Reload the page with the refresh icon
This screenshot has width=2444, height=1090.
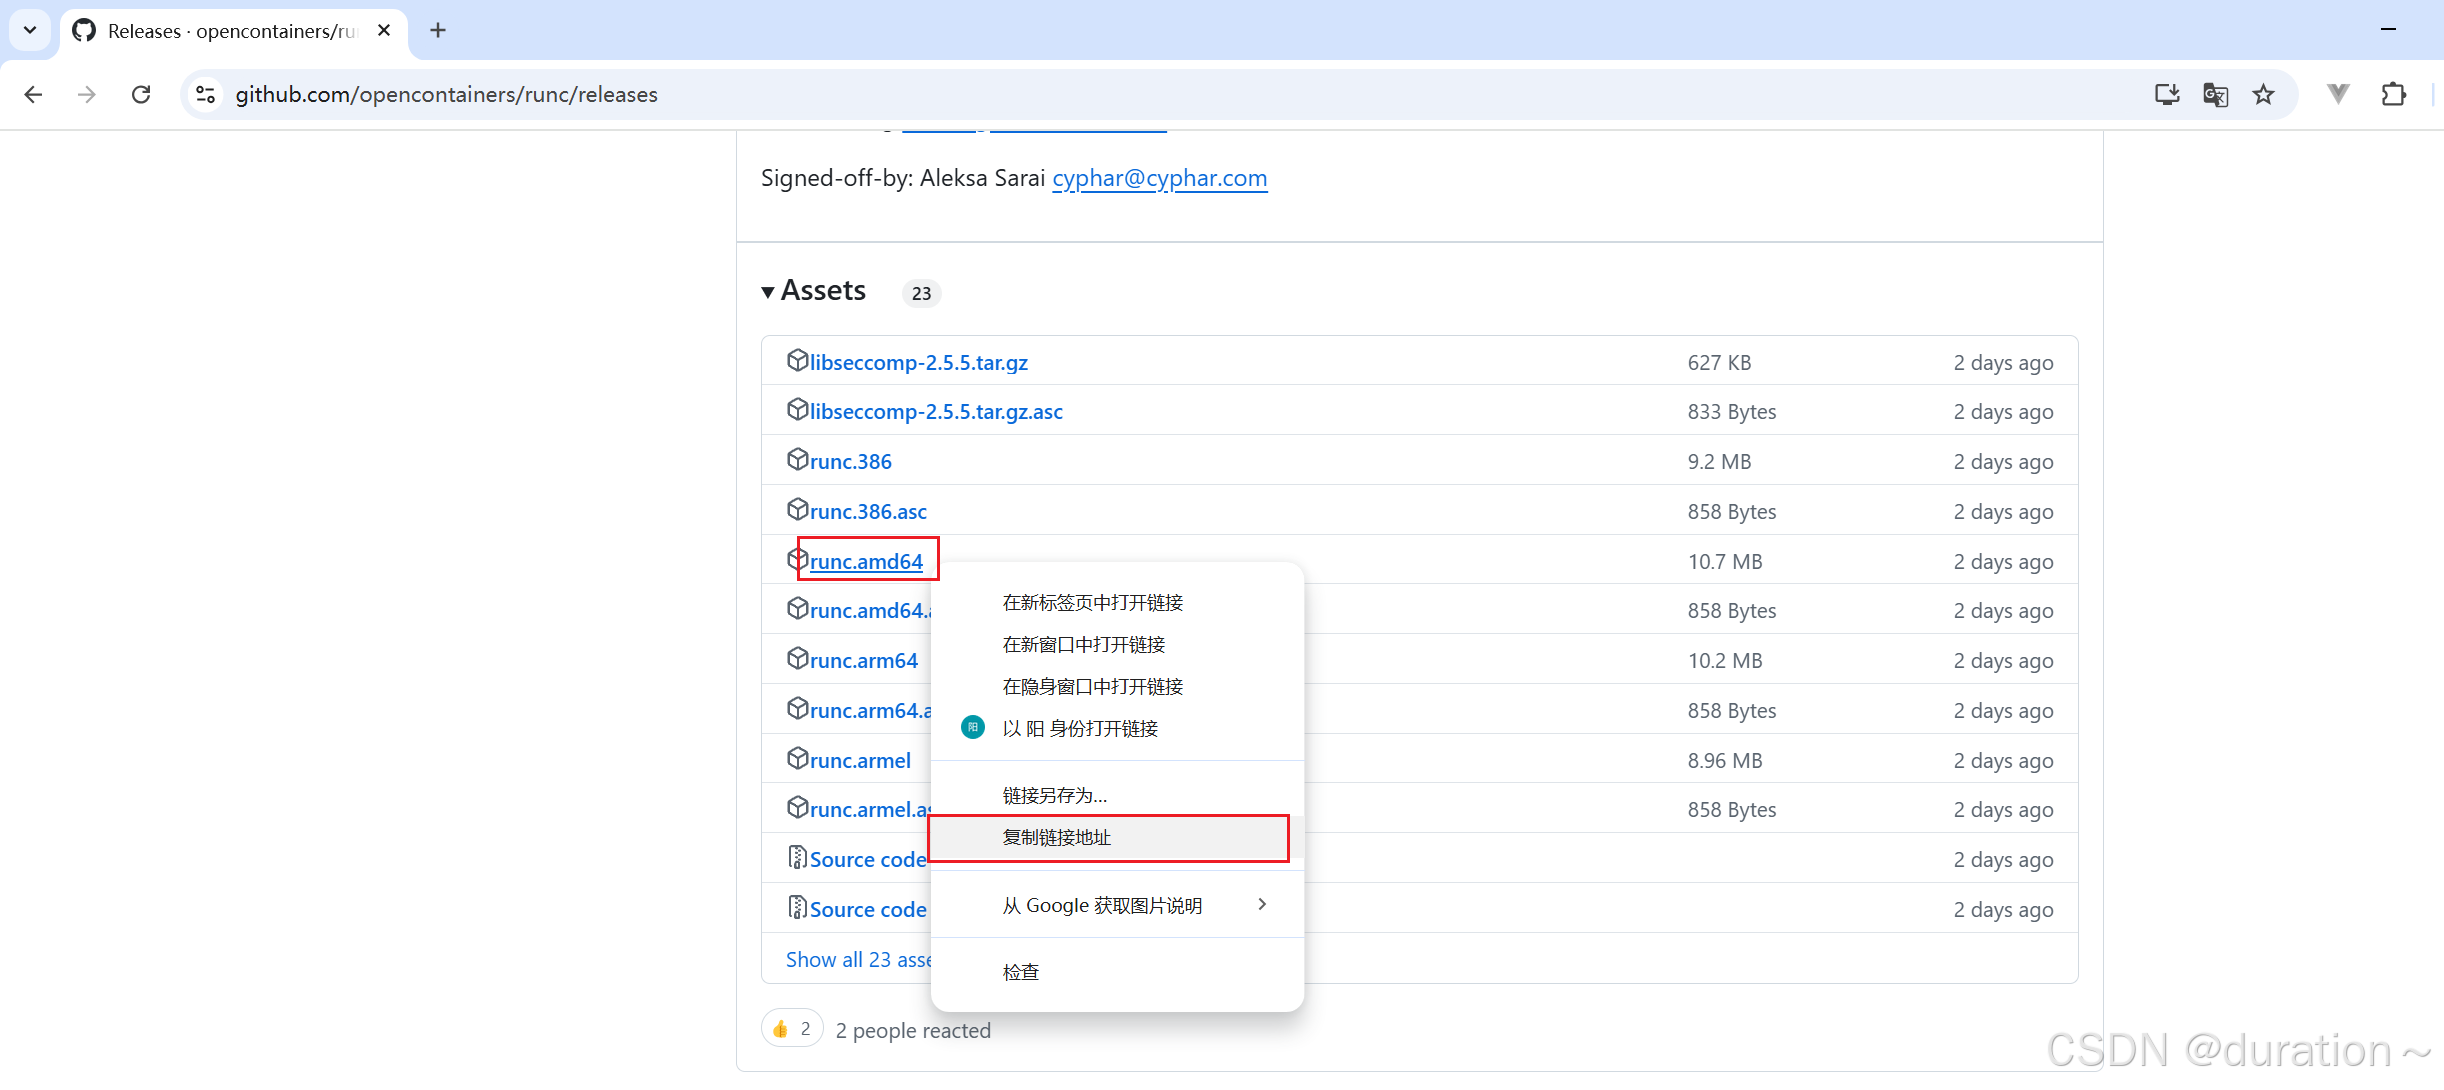pyautogui.click(x=141, y=94)
